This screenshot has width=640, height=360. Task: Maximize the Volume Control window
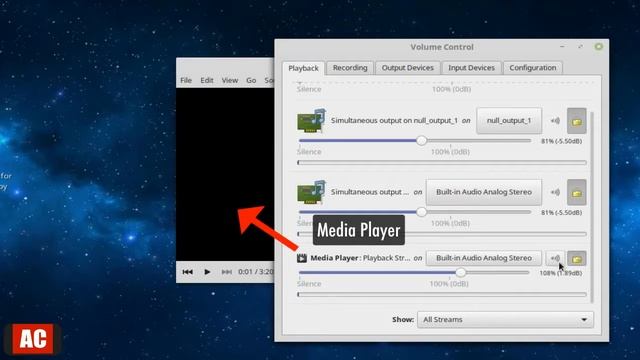(580, 47)
